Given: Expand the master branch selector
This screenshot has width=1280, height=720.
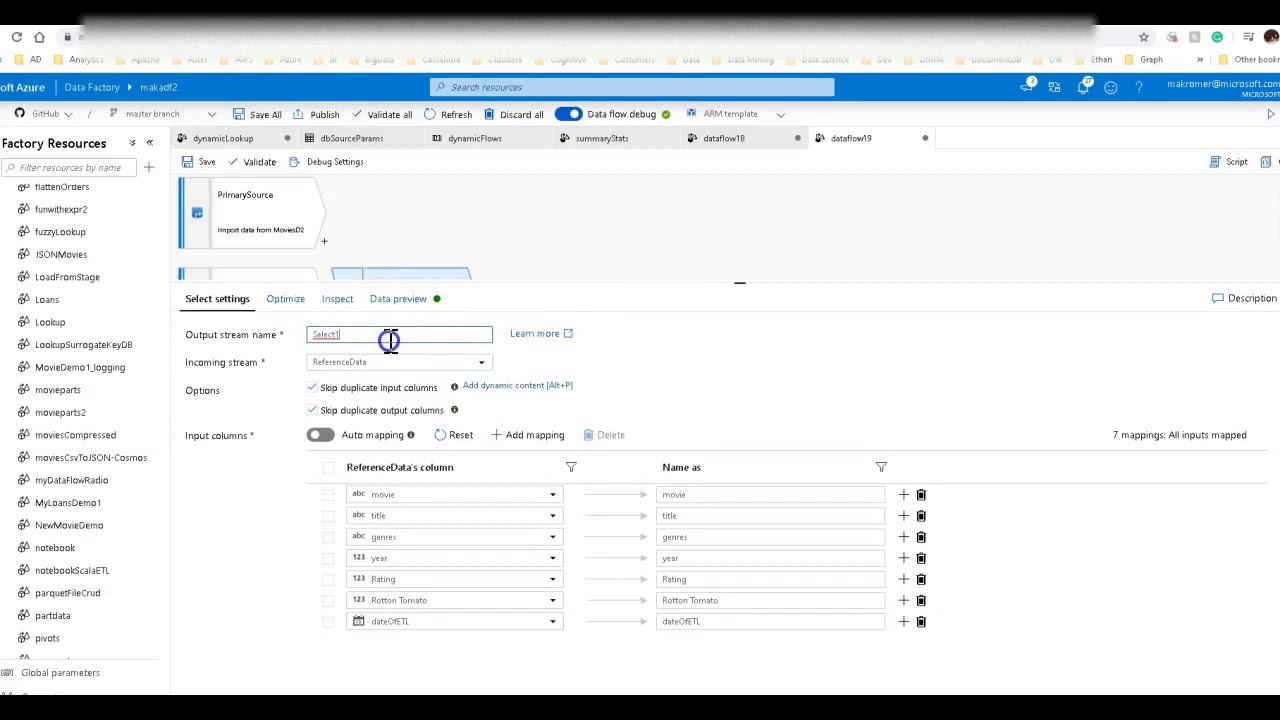Looking at the screenshot, I should [161, 114].
